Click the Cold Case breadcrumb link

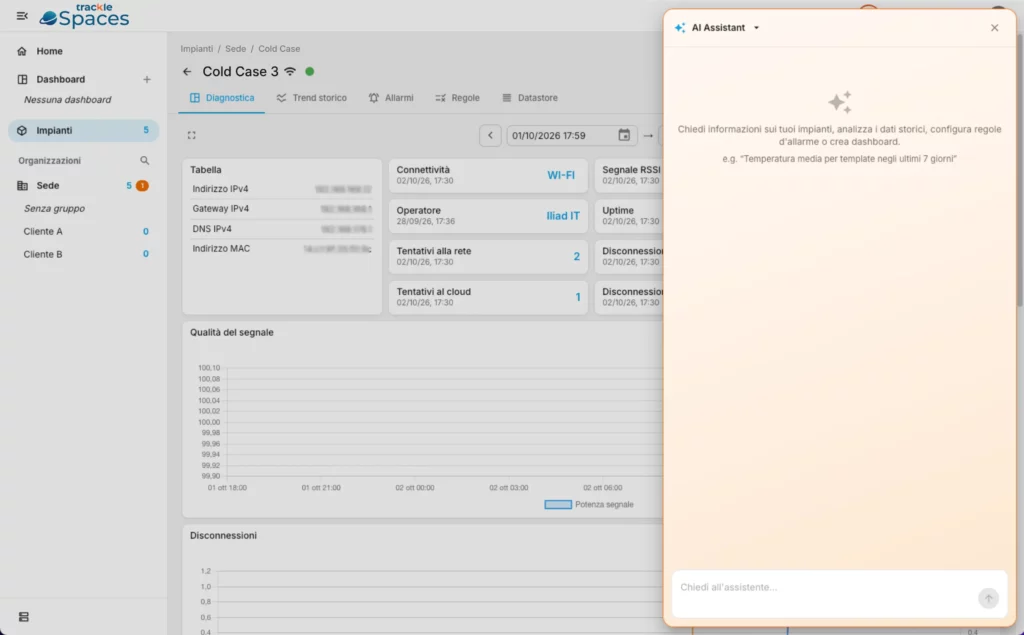coord(279,49)
